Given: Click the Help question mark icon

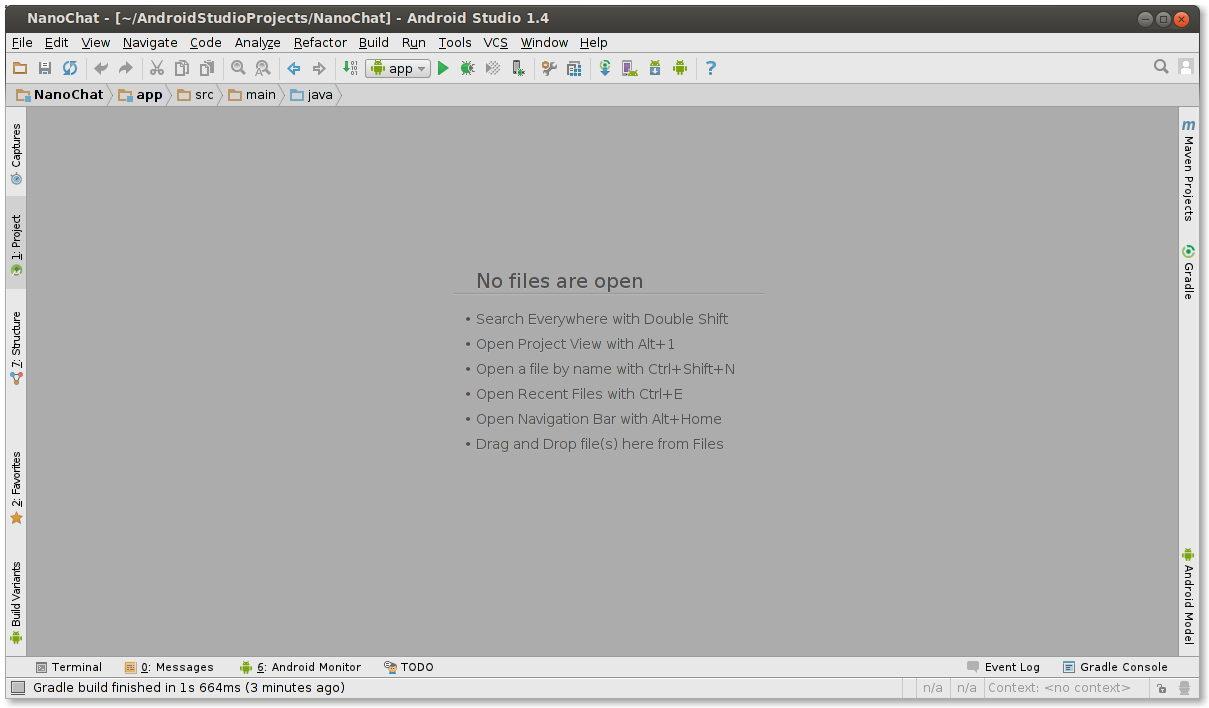Looking at the screenshot, I should [x=711, y=68].
